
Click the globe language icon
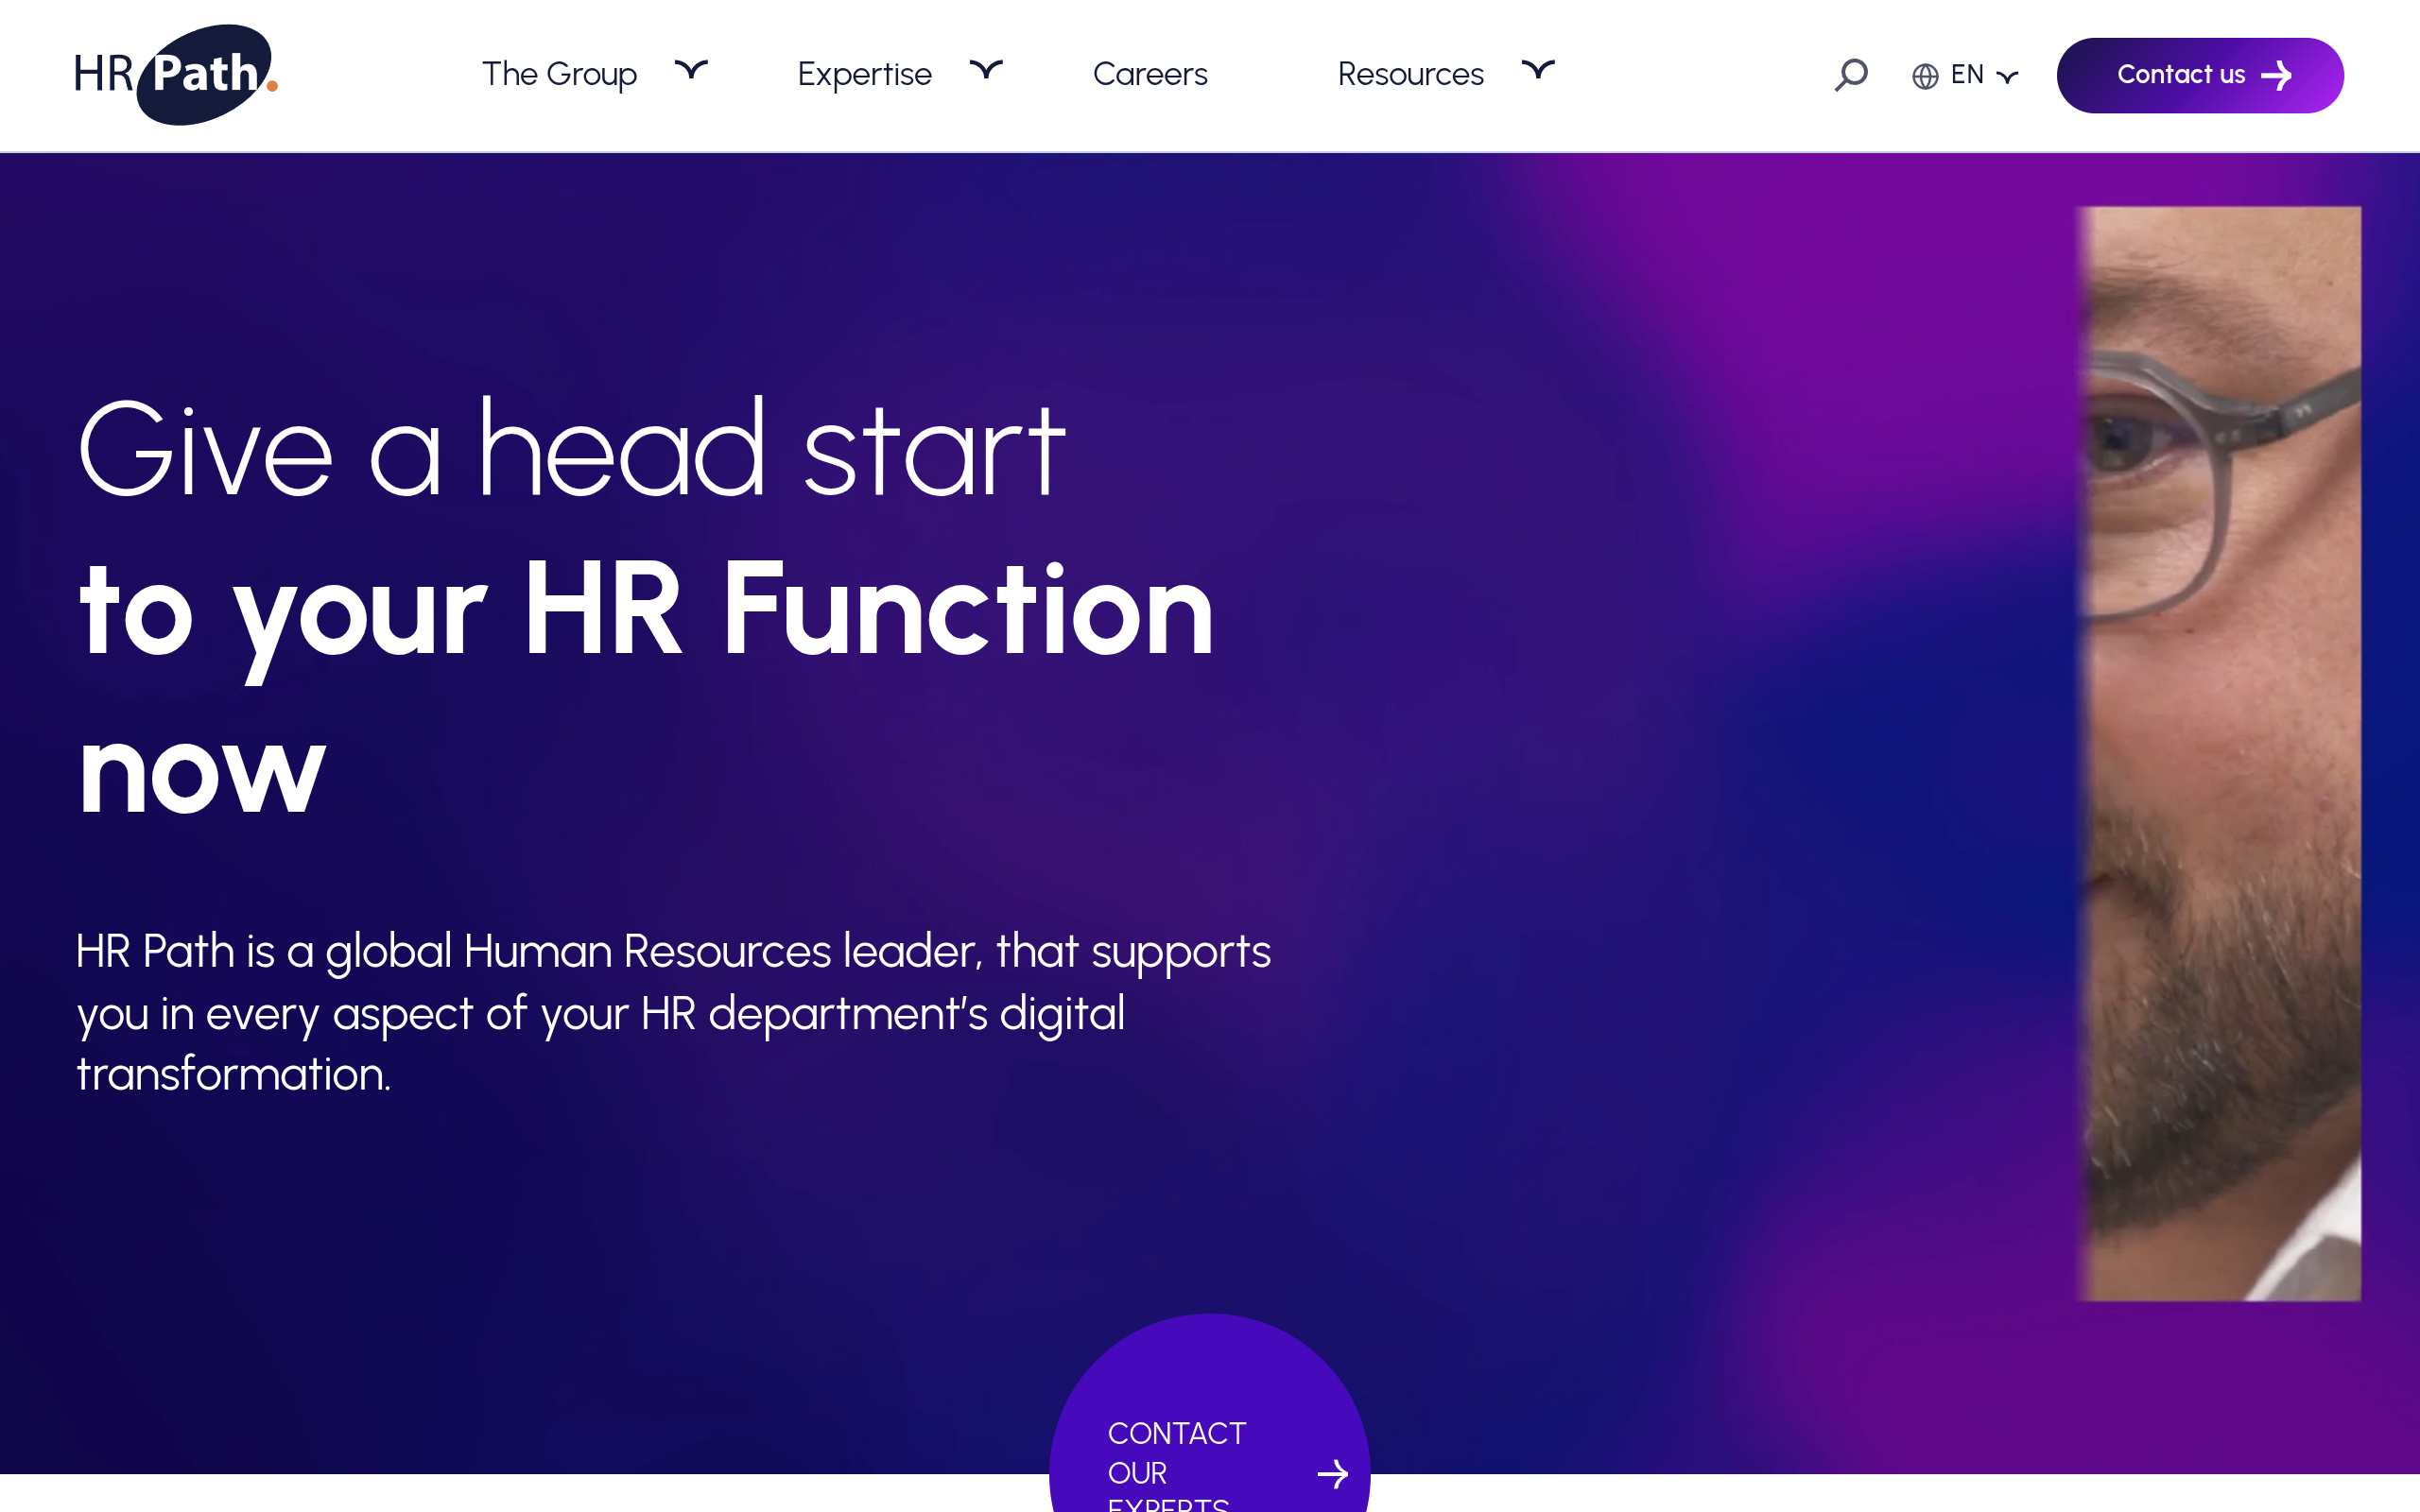[x=1925, y=76]
